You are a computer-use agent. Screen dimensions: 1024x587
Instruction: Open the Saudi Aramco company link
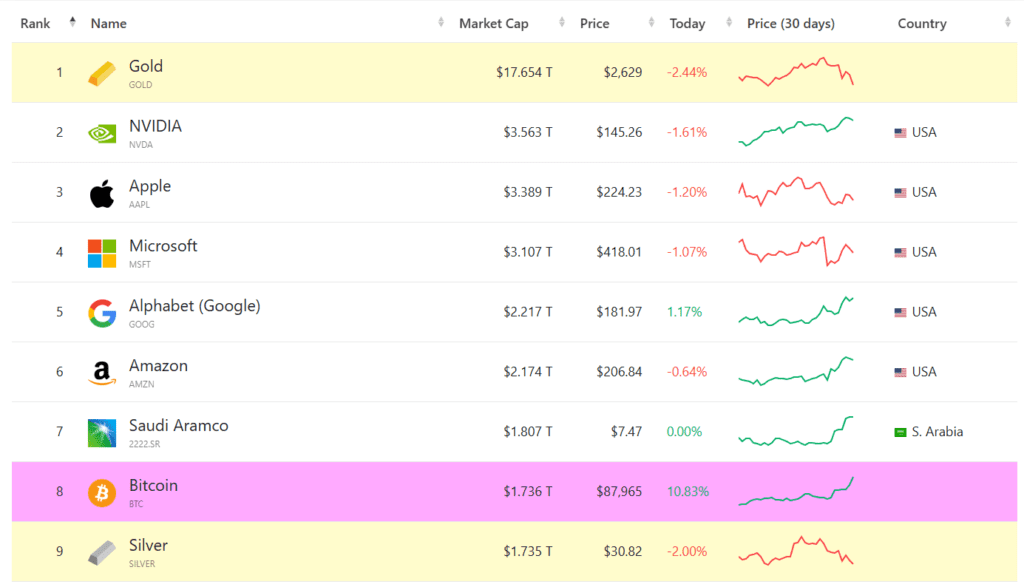click(178, 426)
